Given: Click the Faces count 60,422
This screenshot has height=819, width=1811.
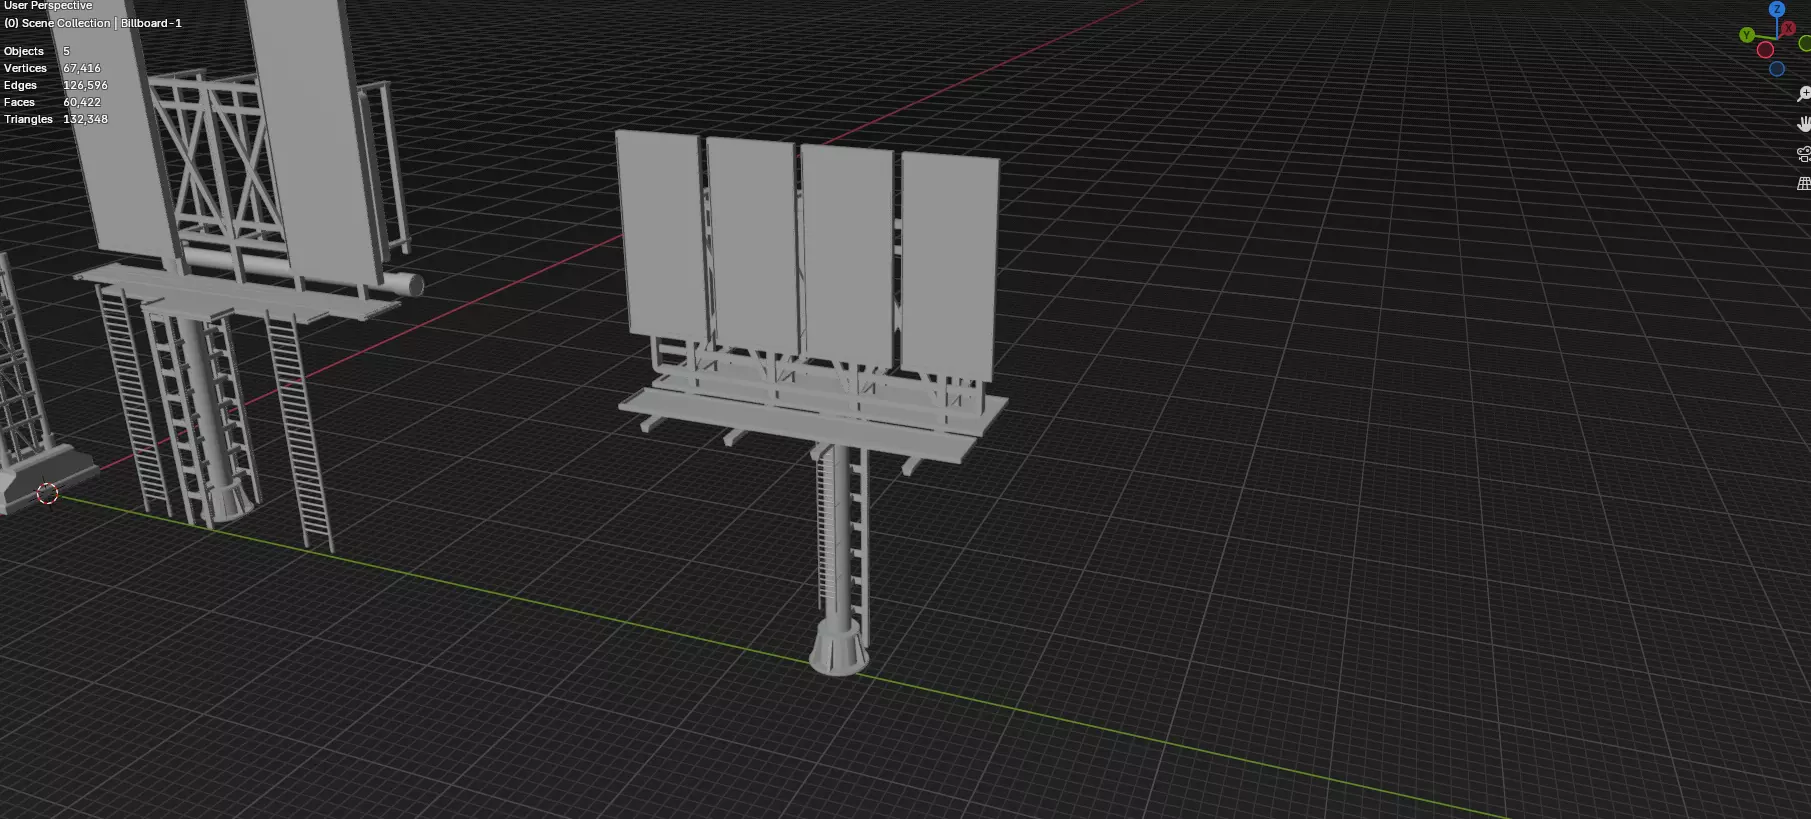Looking at the screenshot, I should [x=82, y=102].
